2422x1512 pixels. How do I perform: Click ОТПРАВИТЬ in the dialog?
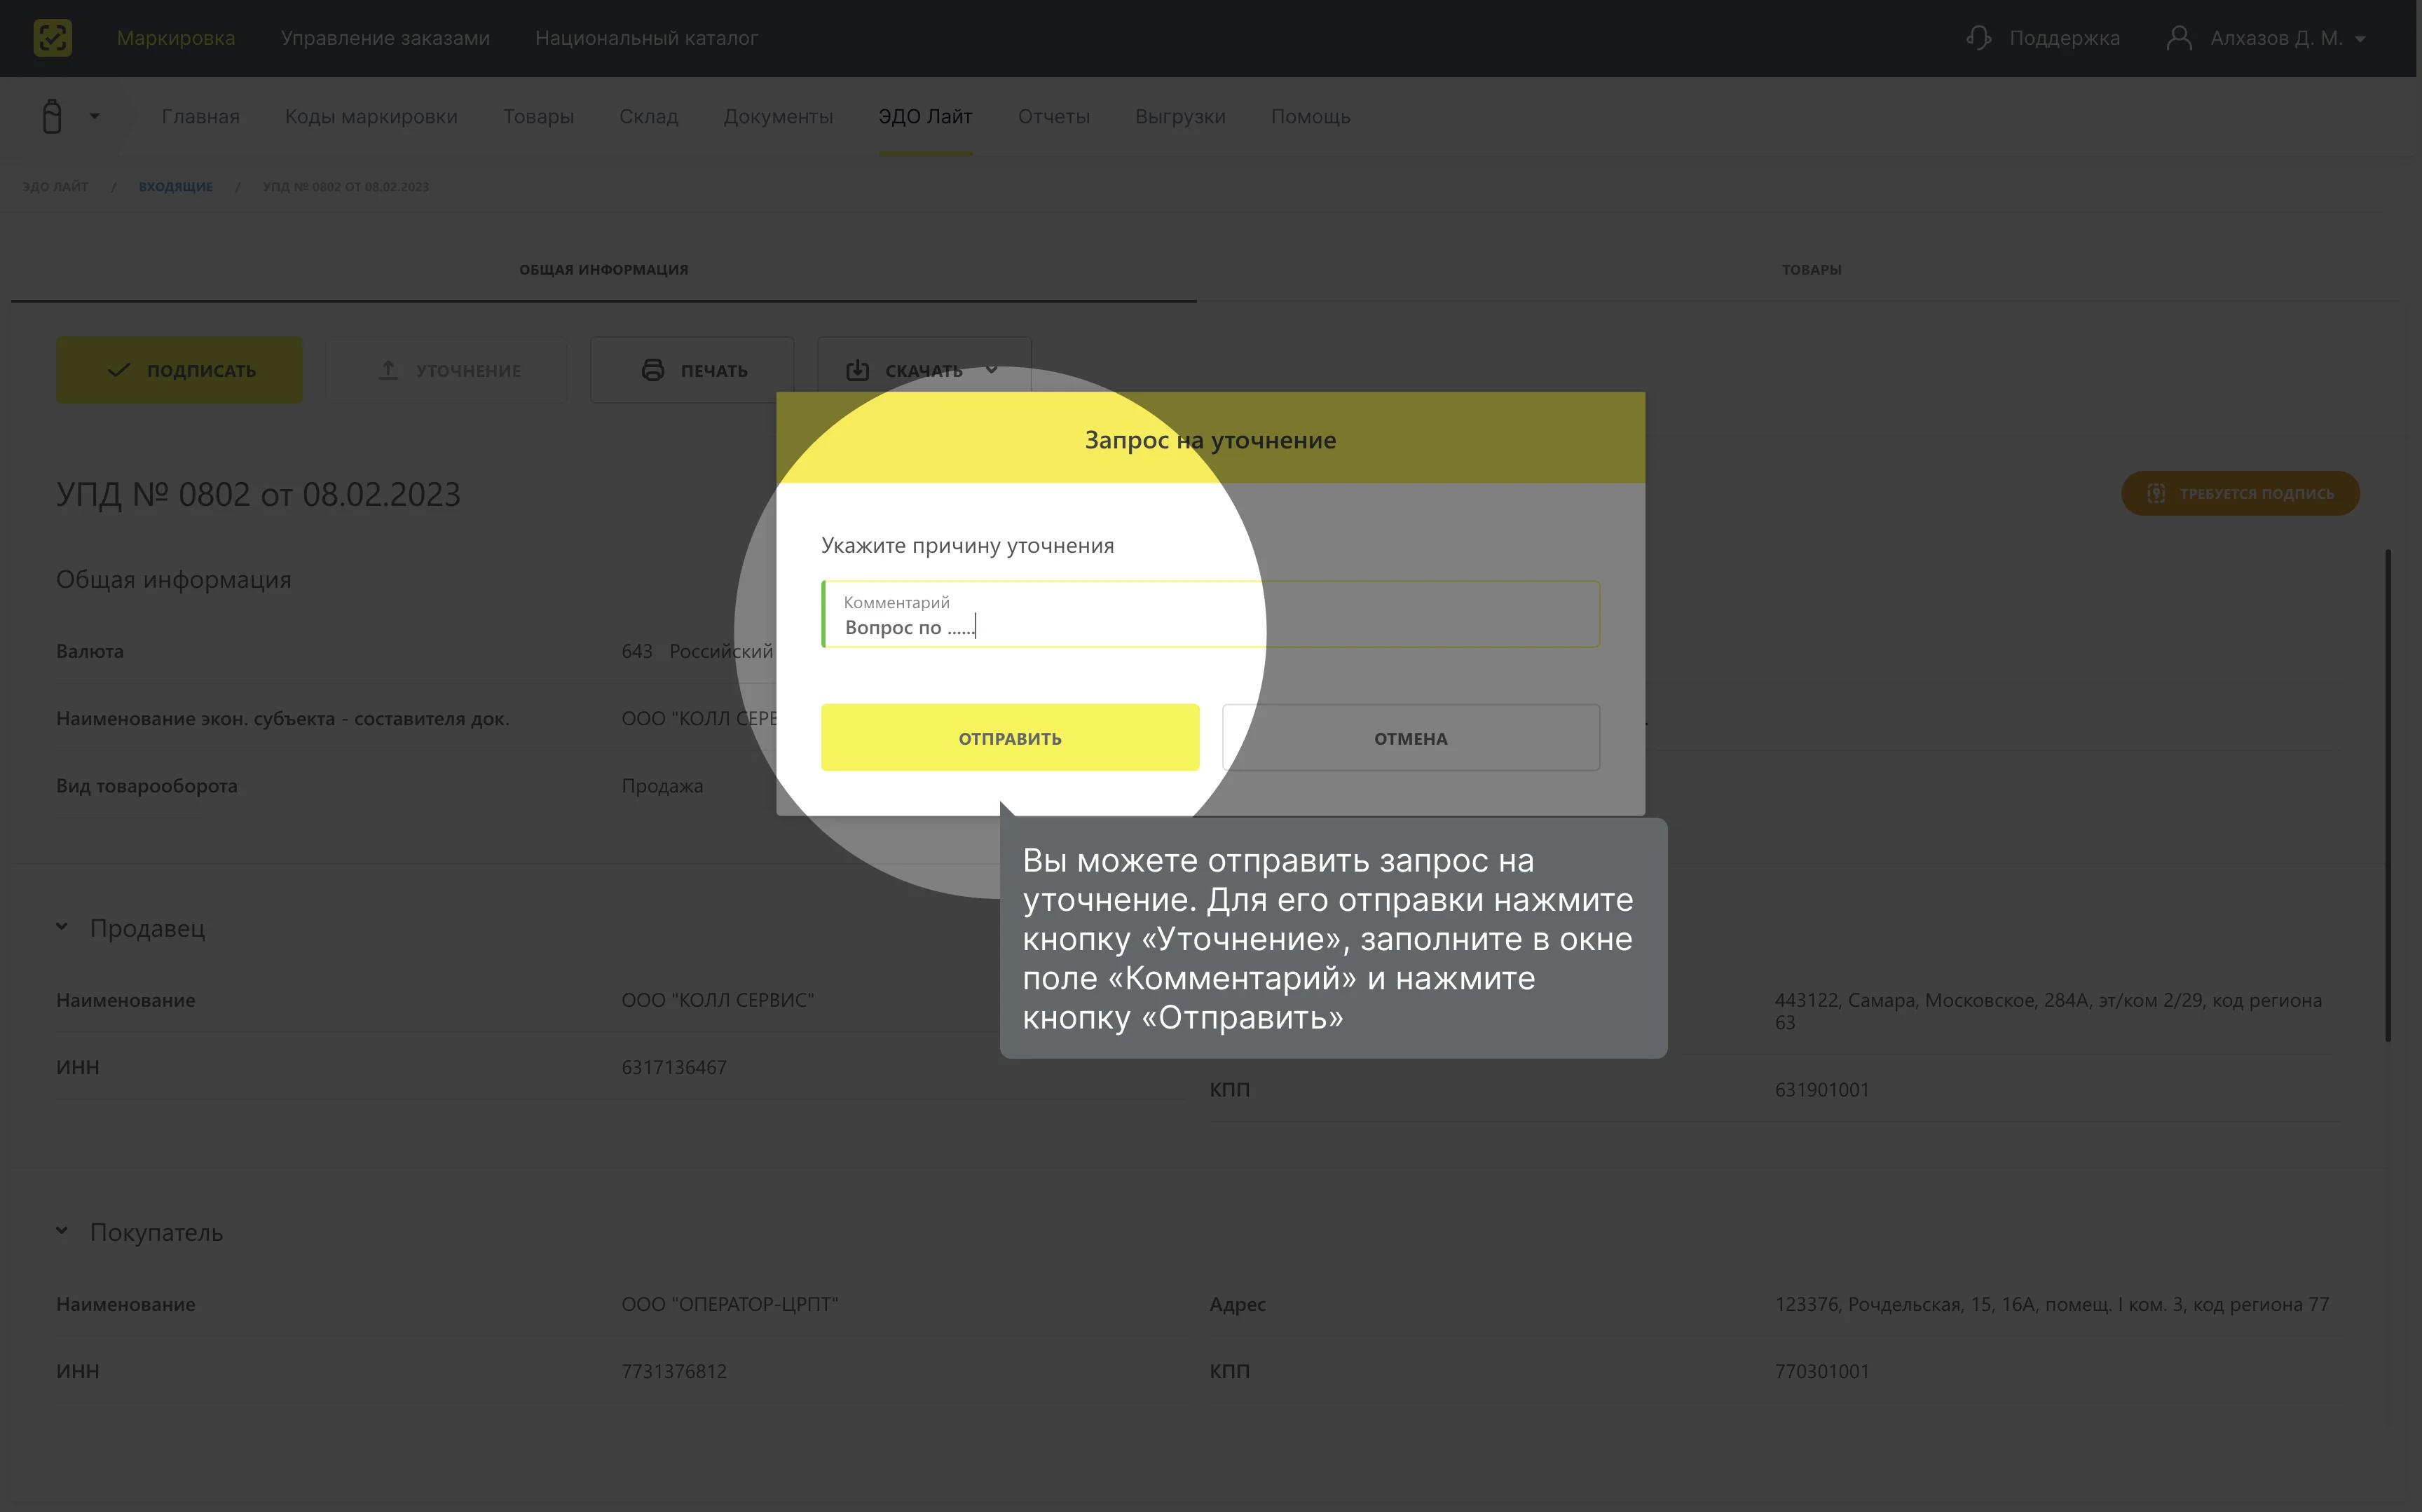tap(1010, 738)
